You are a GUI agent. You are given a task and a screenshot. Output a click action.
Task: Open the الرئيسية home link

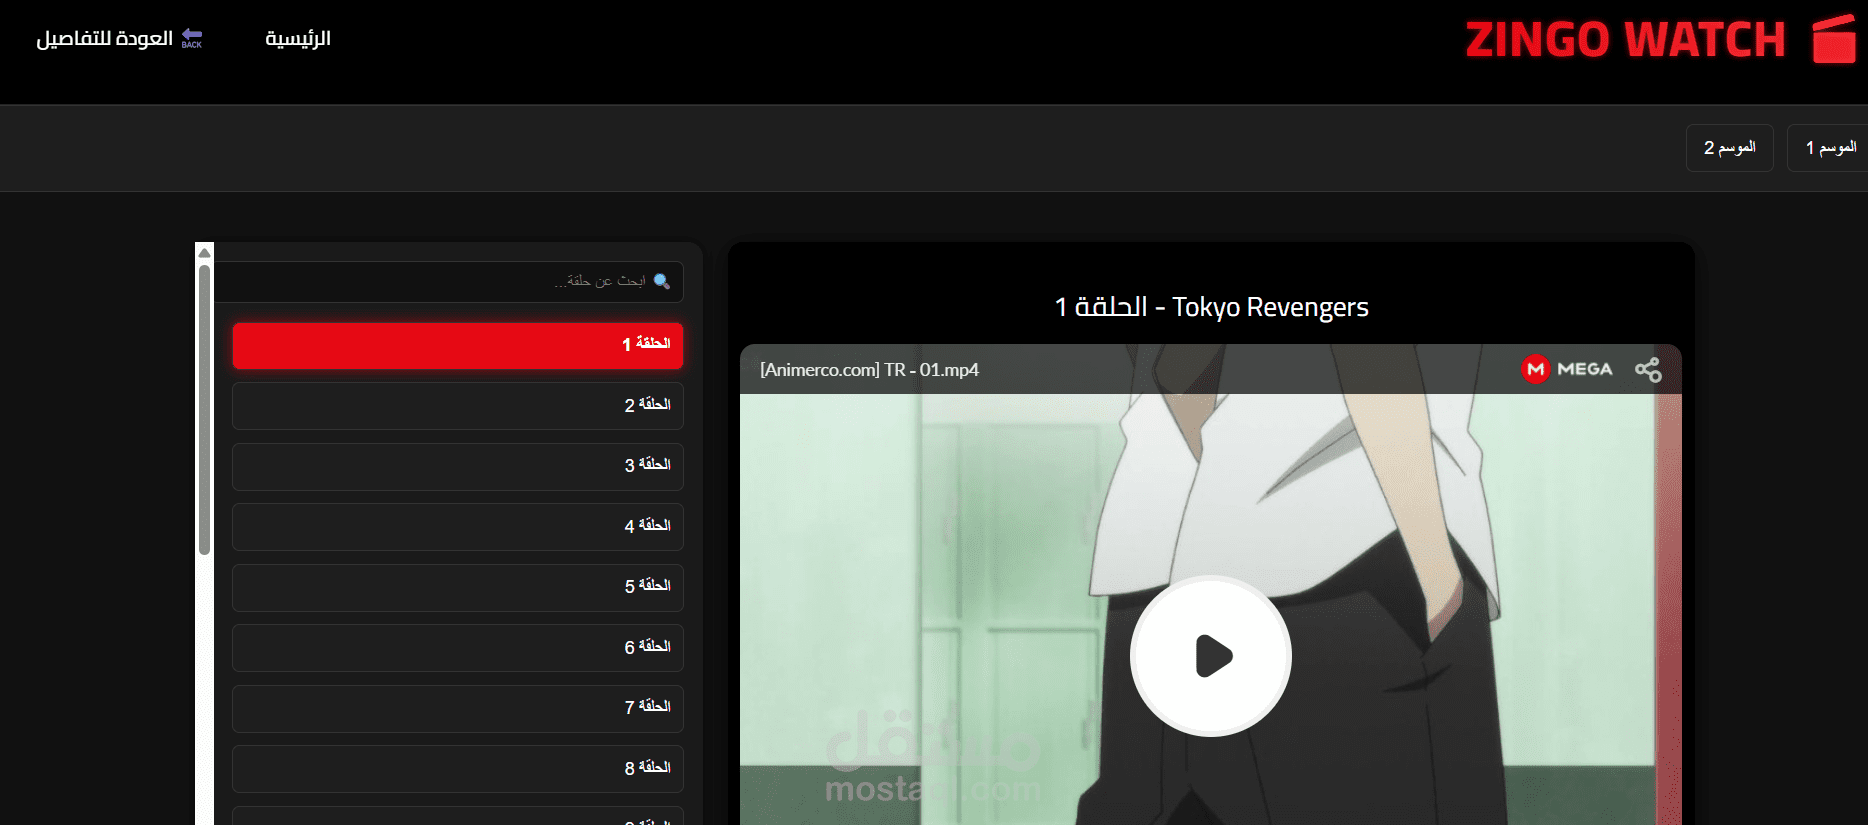click(x=298, y=38)
